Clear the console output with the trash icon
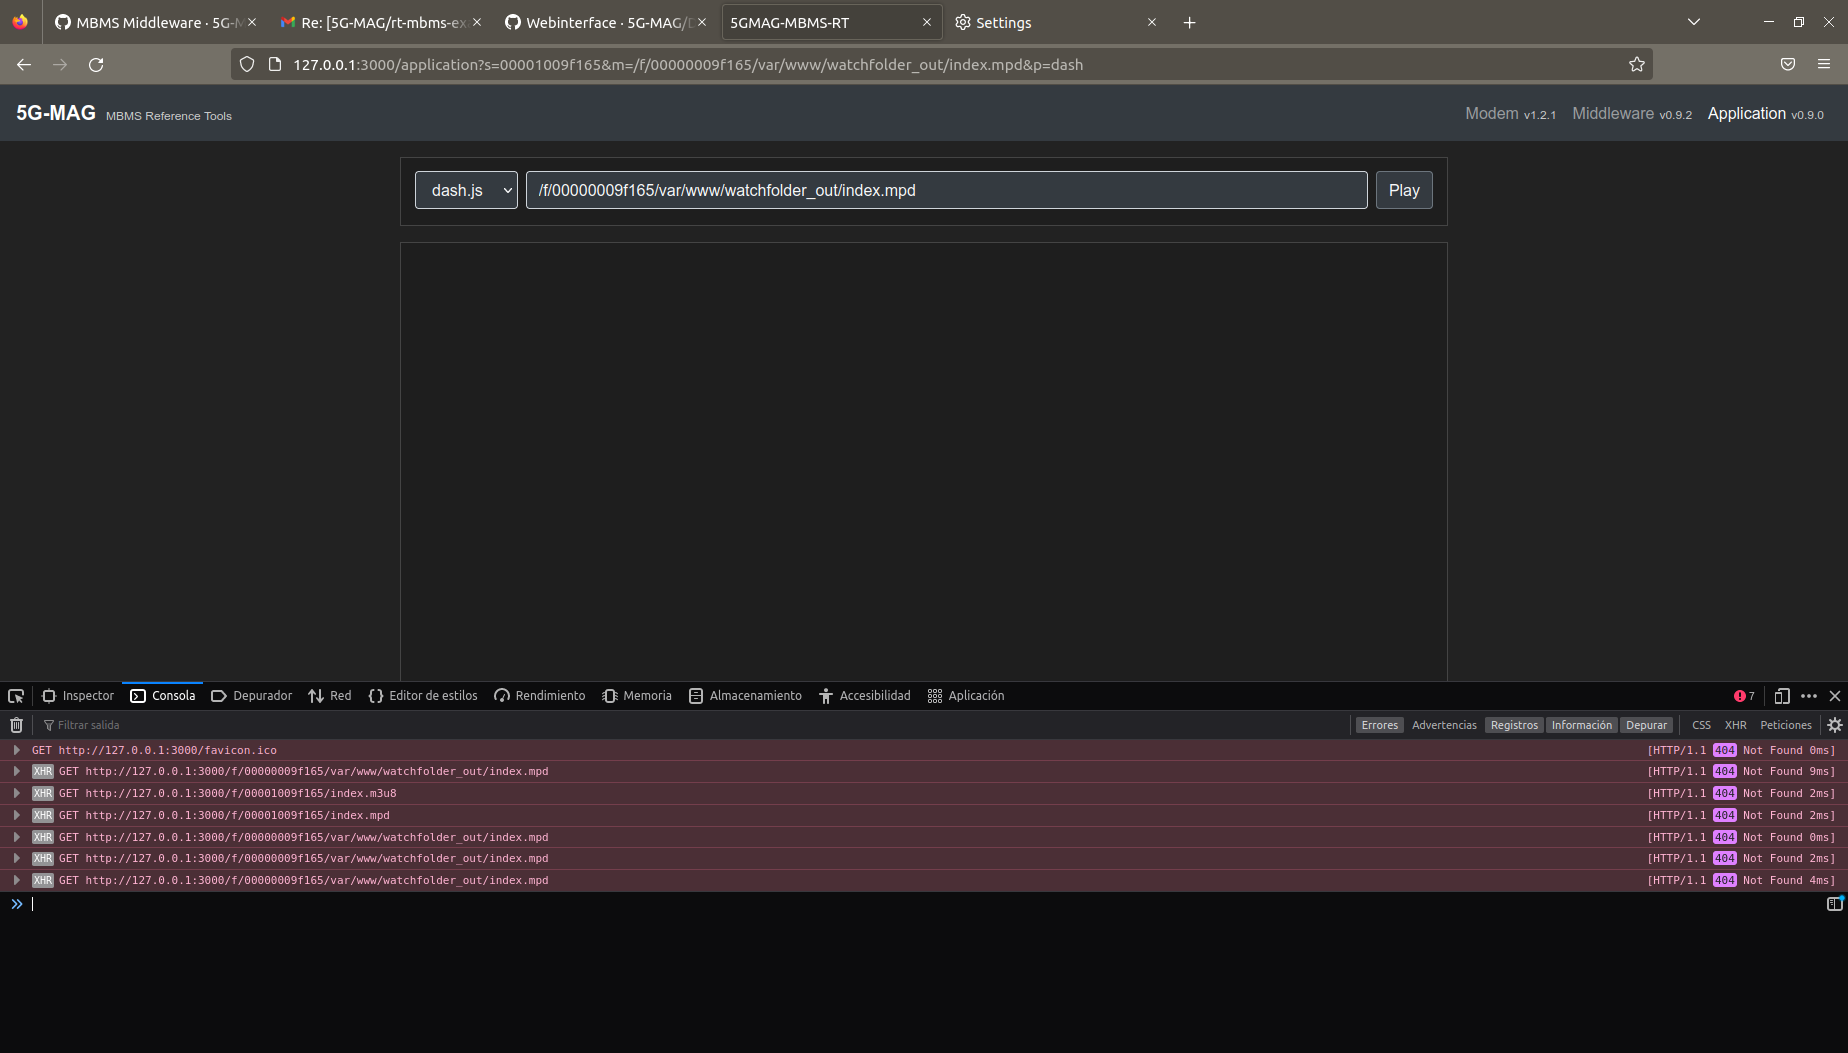 [16, 724]
